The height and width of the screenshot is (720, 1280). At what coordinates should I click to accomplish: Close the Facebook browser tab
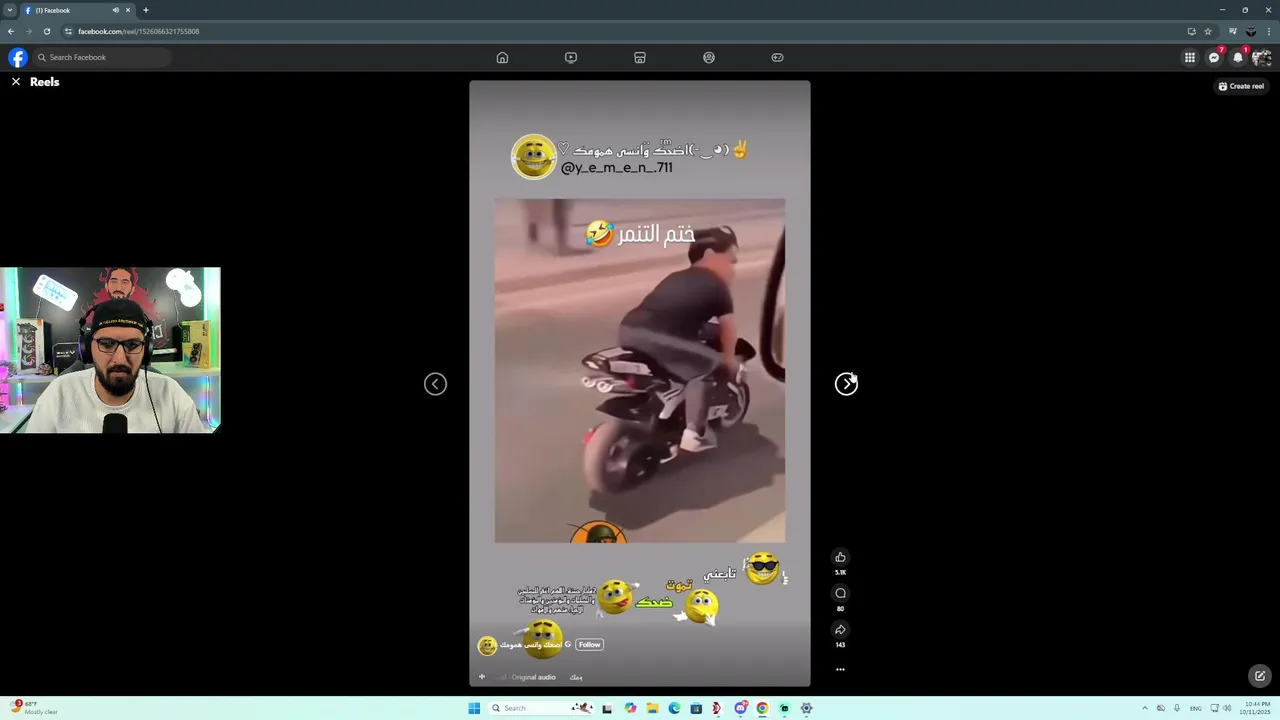click(x=128, y=10)
